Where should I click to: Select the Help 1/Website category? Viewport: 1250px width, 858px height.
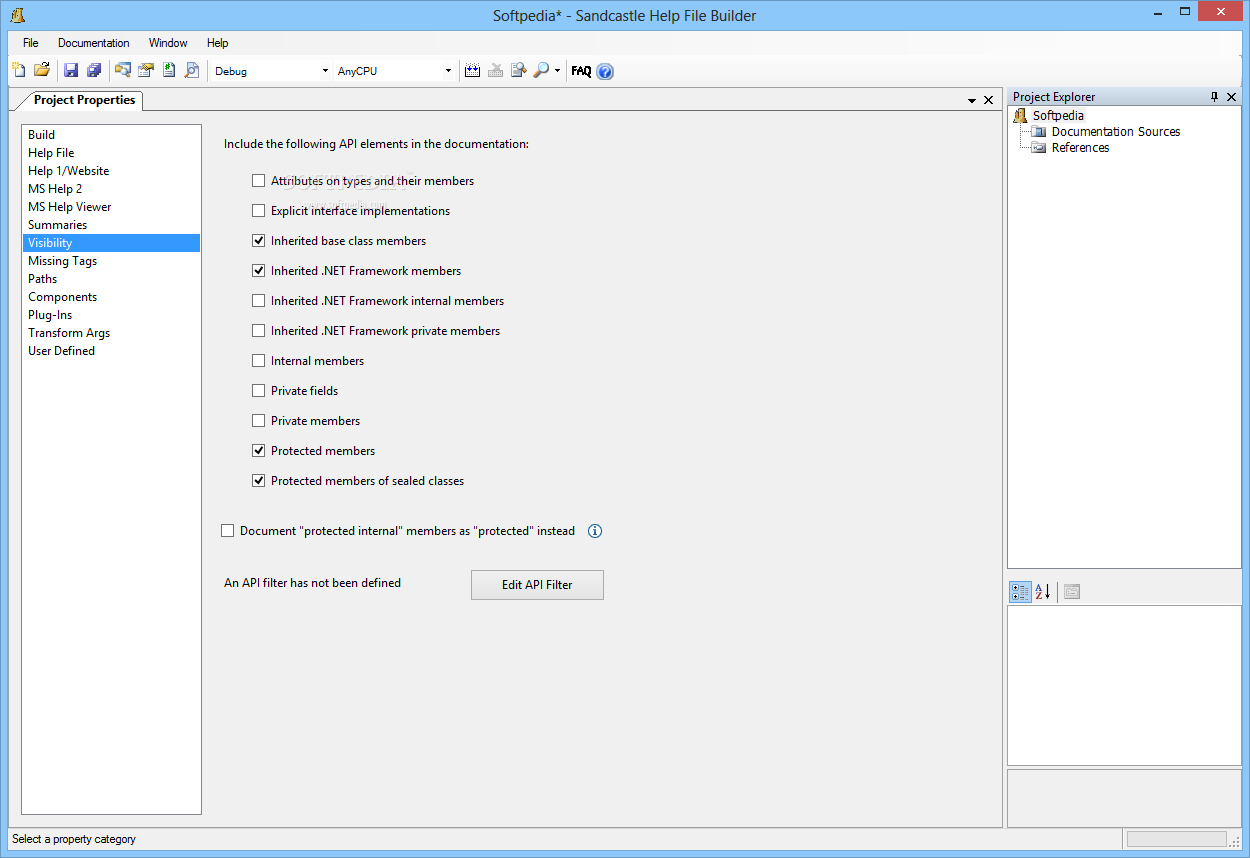pyautogui.click(x=111, y=171)
